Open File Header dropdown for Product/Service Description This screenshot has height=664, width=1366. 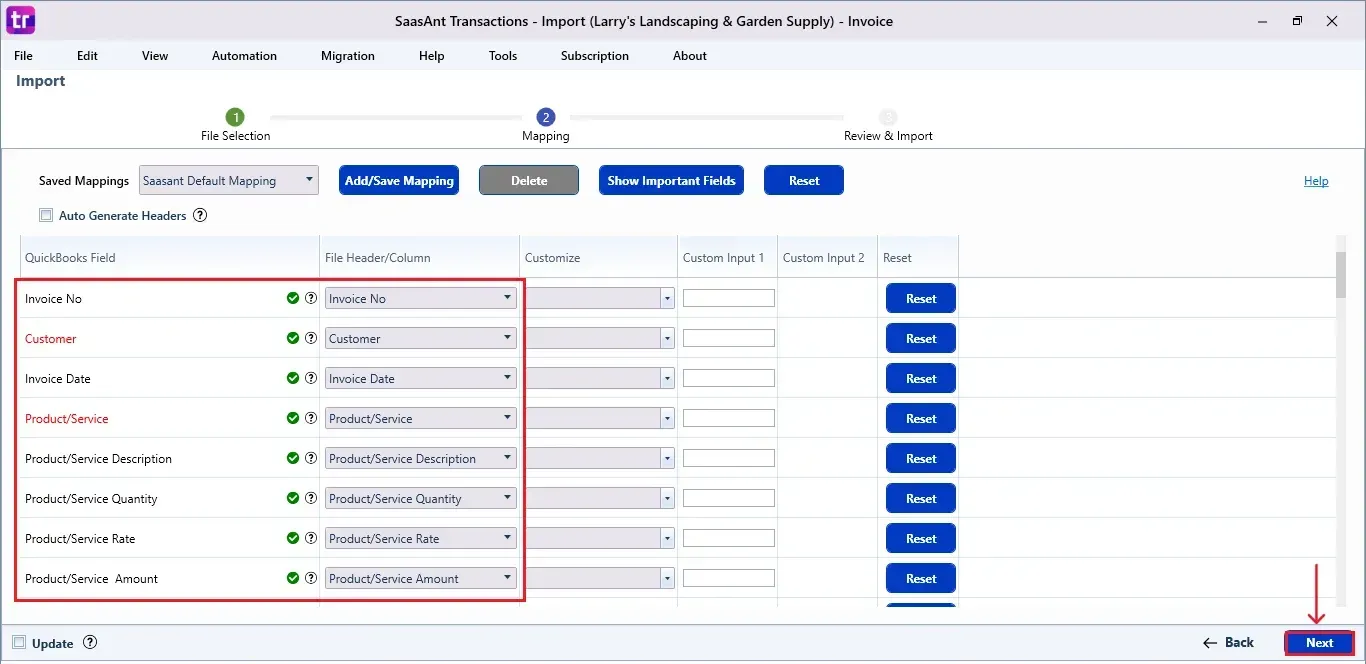click(x=420, y=458)
